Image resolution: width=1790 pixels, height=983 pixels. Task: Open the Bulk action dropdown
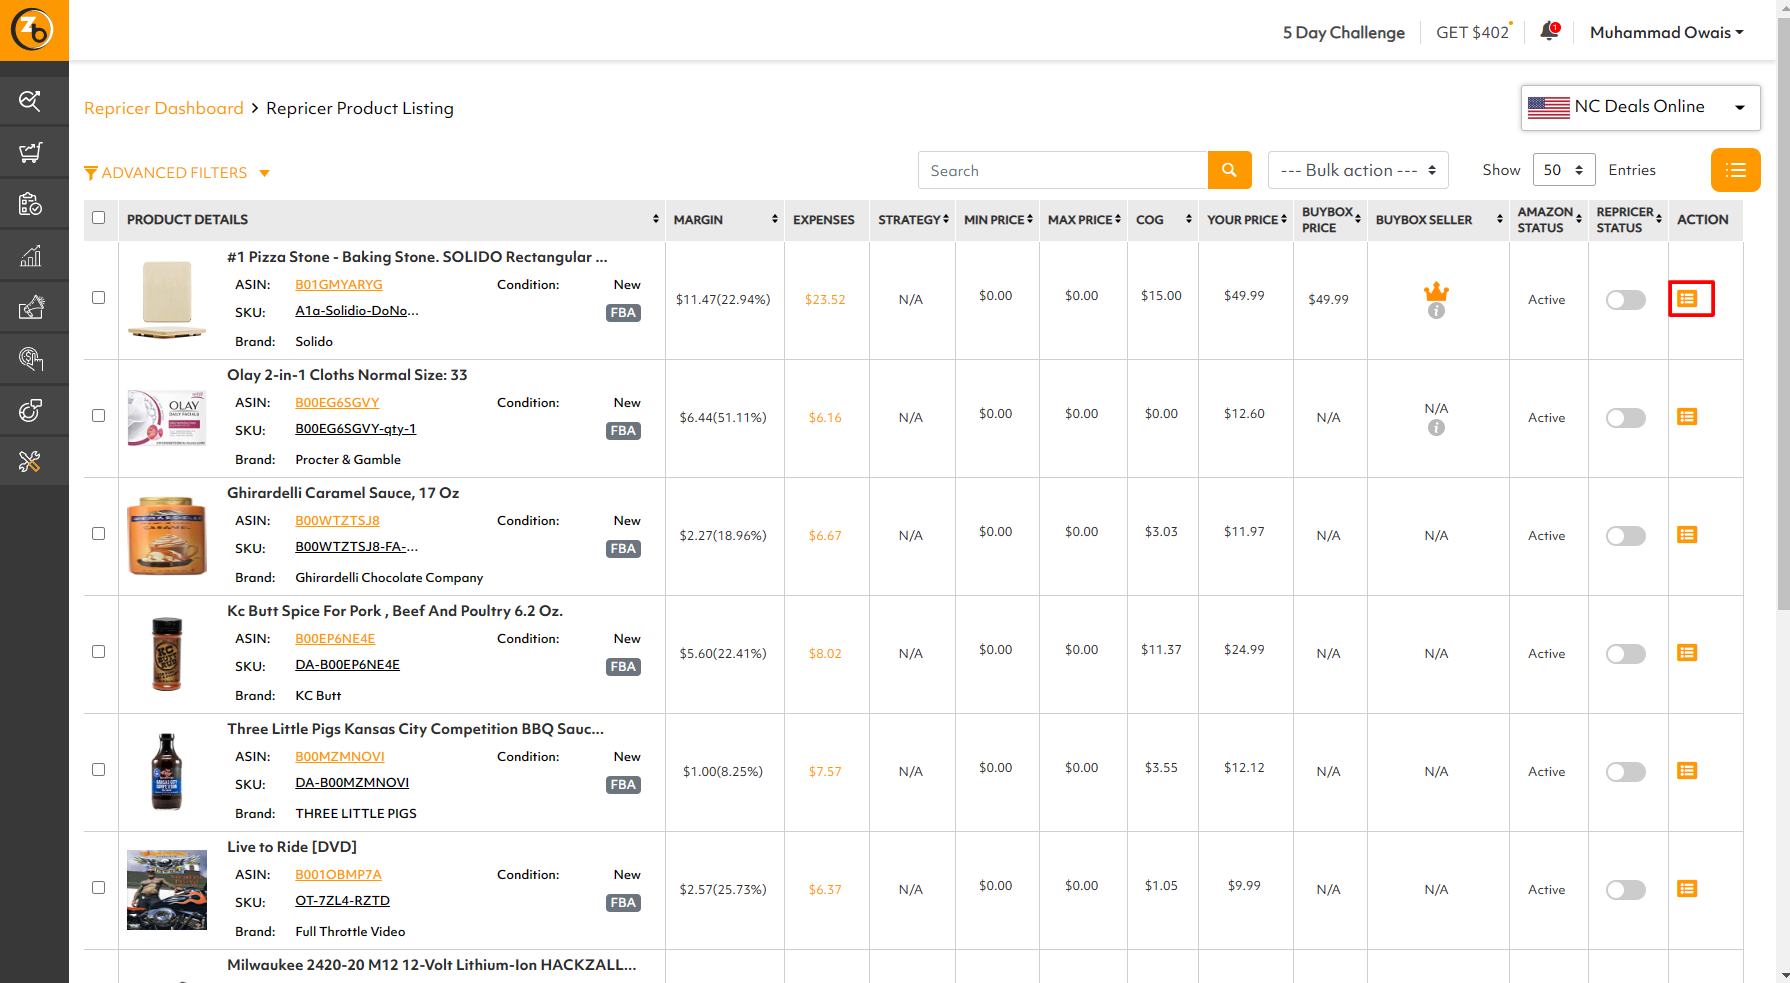1358,170
